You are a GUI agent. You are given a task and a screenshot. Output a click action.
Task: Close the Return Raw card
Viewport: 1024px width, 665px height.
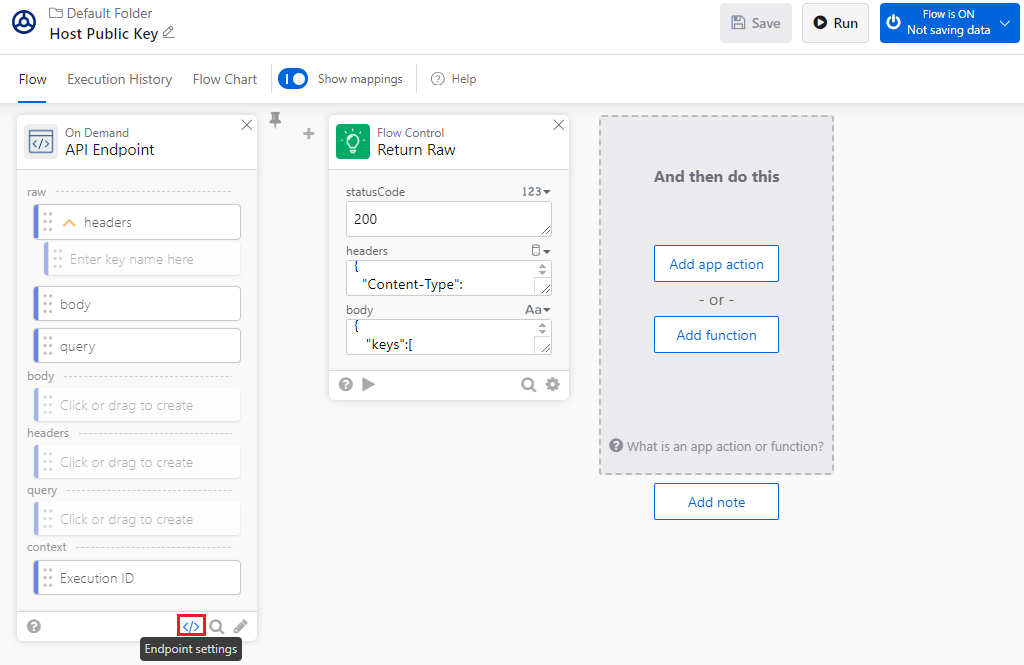pyautogui.click(x=559, y=125)
